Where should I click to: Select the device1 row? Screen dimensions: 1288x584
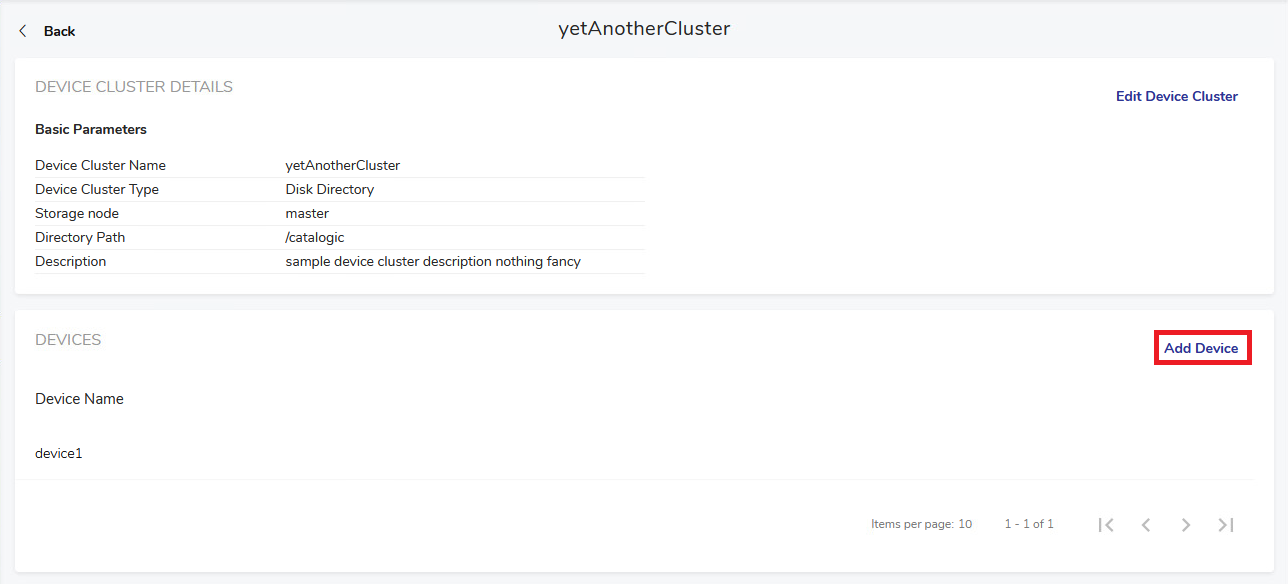coord(59,453)
